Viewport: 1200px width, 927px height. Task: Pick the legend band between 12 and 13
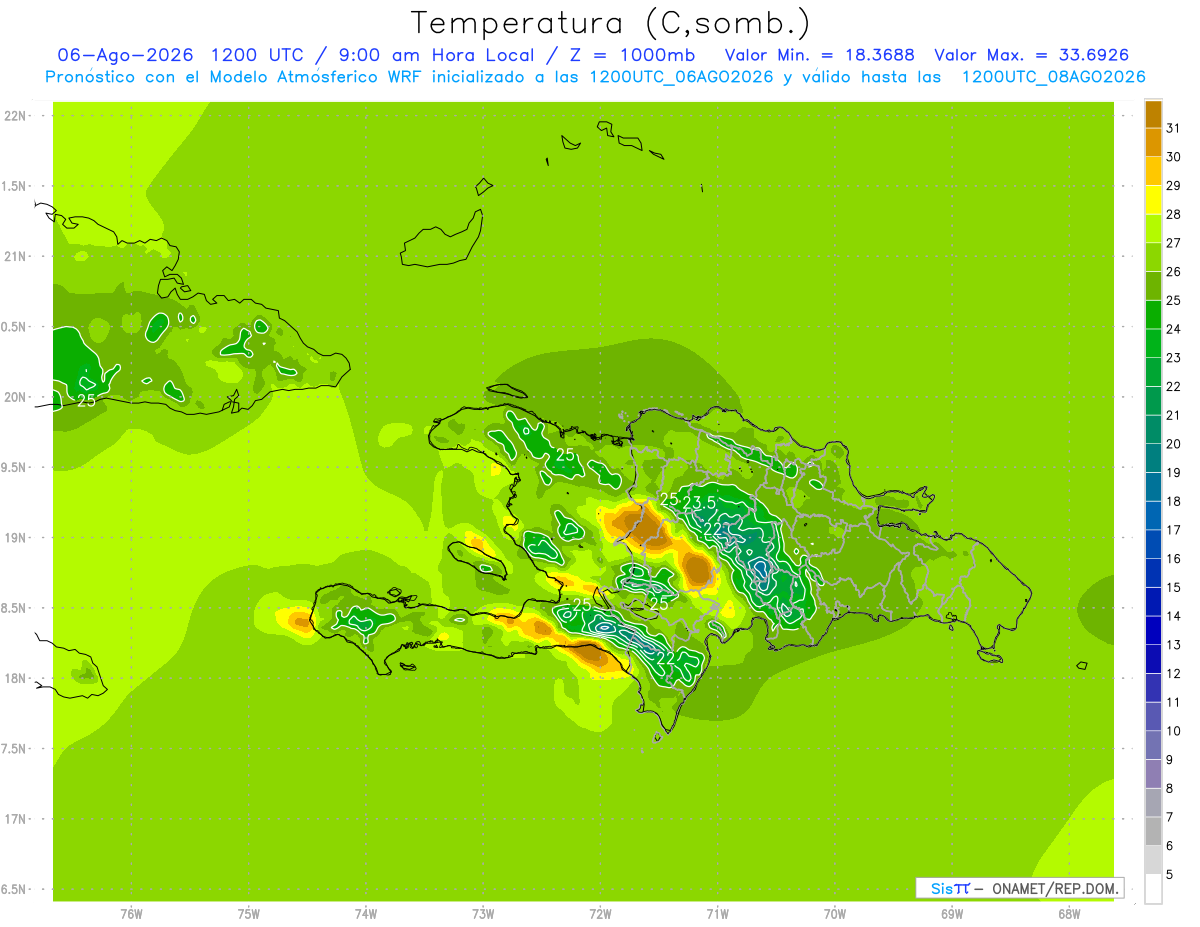(1153, 659)
